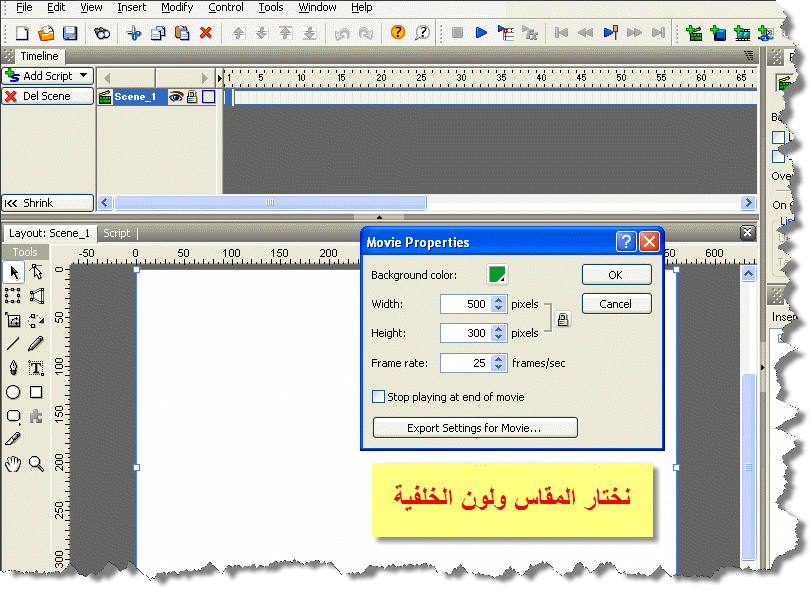Increase Width using the up arrow
The image size is (811, 590).
click(498, 299)
